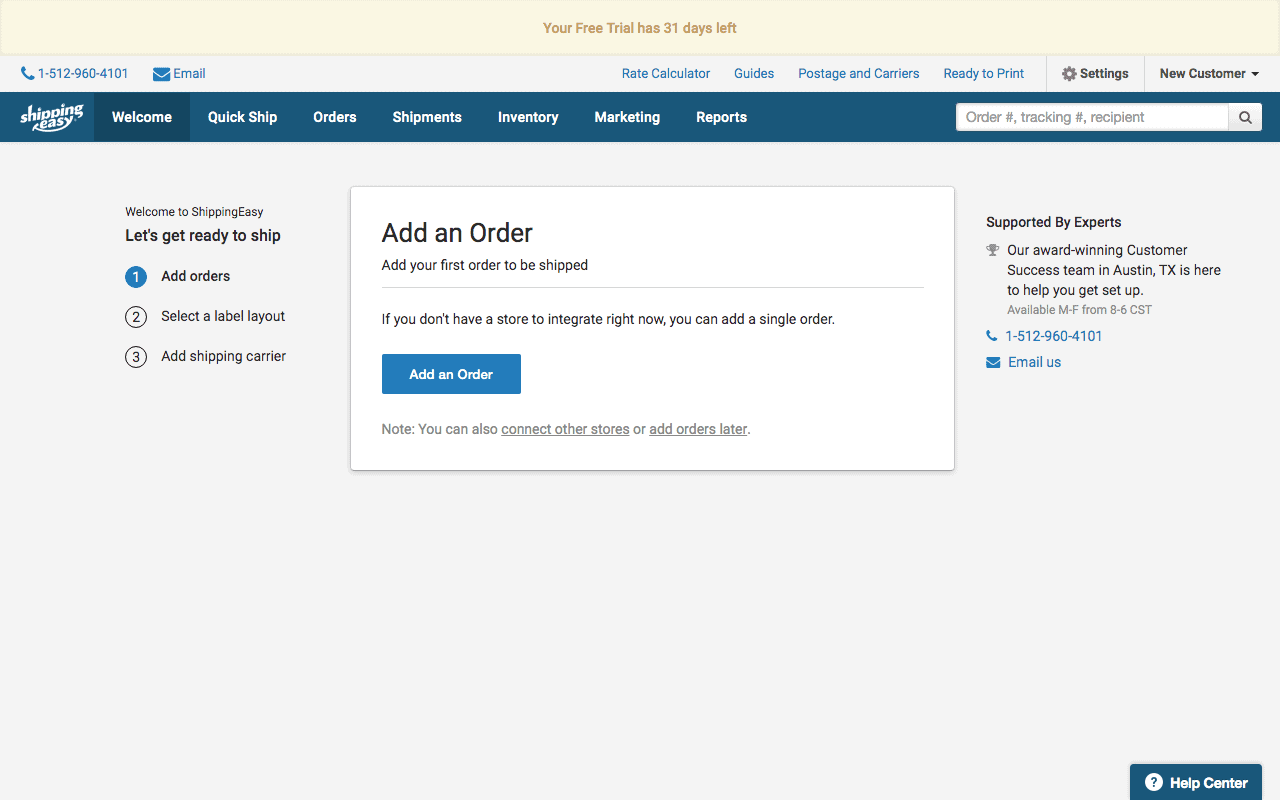The height and width of the screenshot is (800, 1280).
Task: Select the Add orders step label
Action: [x=196, y=277]
